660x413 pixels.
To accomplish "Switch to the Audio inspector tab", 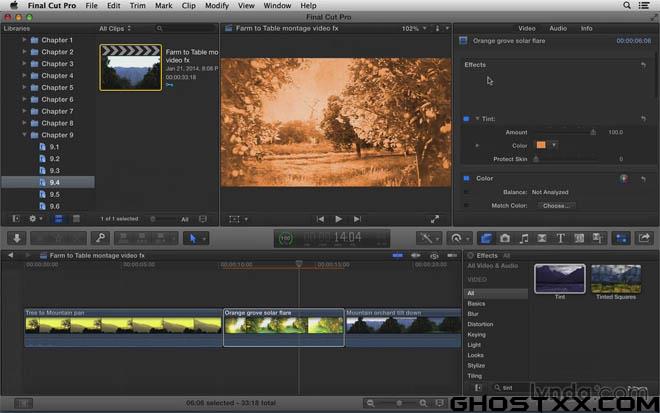I will pyautogui.click(x=558, y=28).
